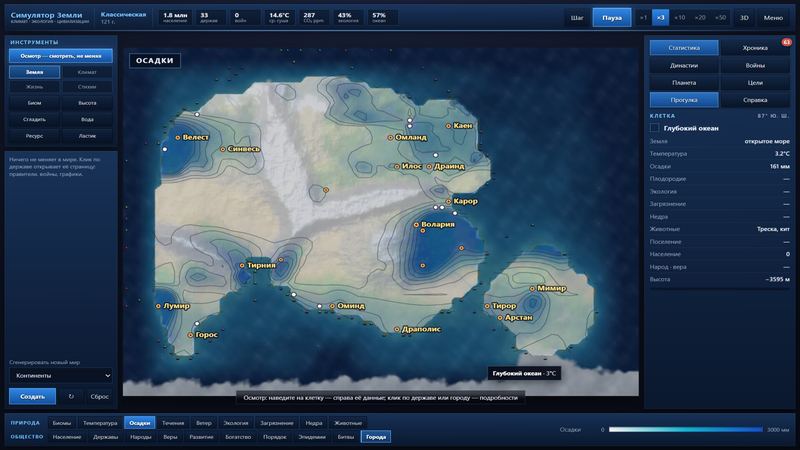
Task: Select the Драинд city marker
Action: tap(430, 166)
